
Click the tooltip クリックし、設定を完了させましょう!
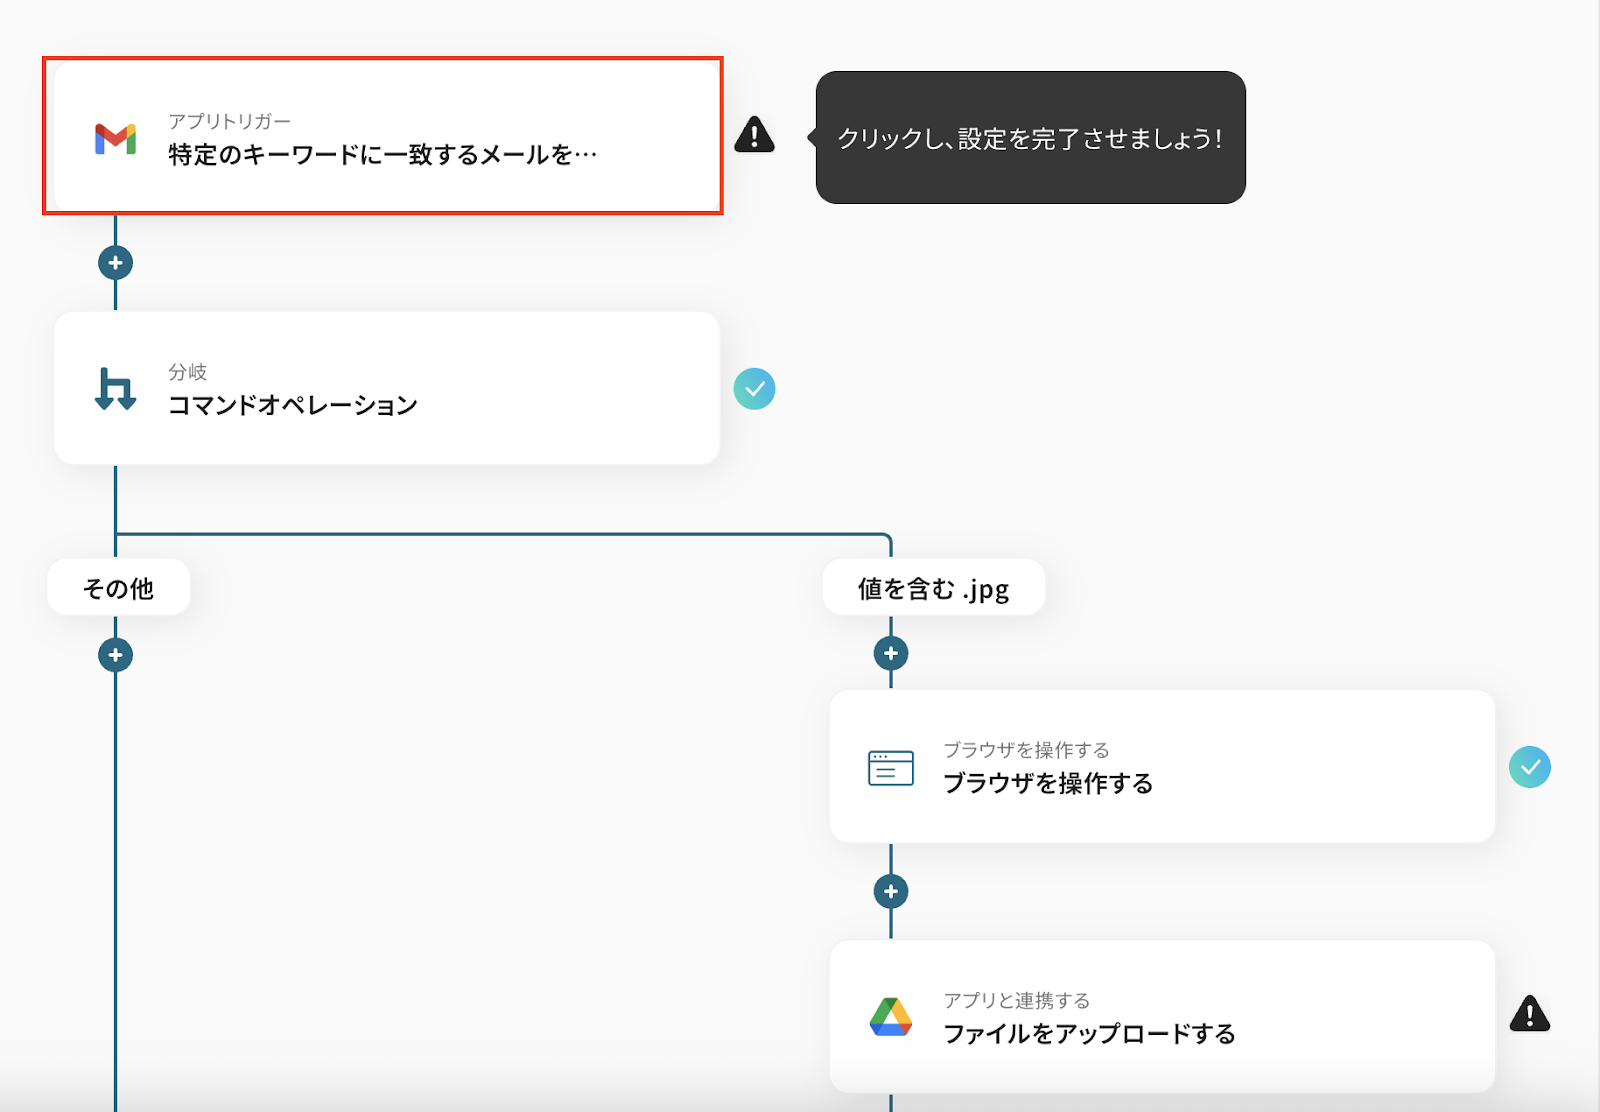(x=1030, y=138)
